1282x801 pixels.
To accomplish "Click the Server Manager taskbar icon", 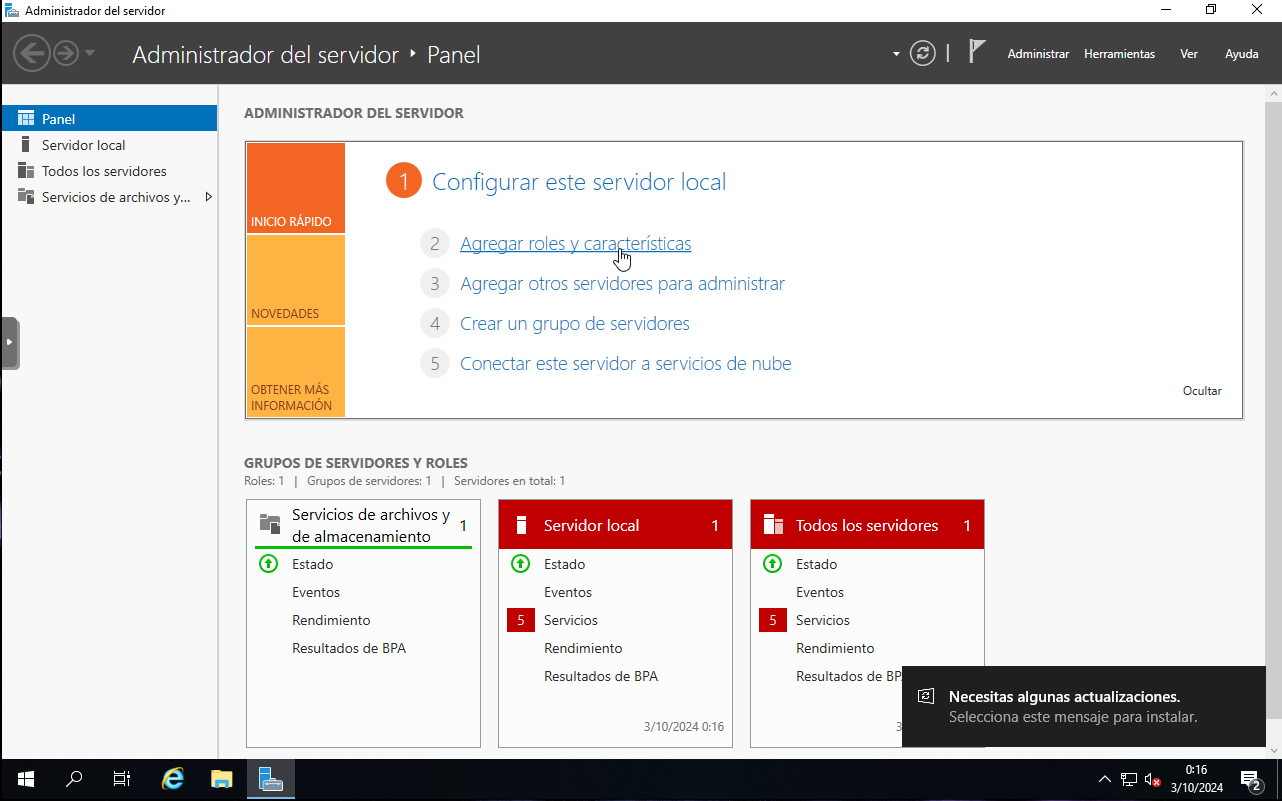I will pyautogui.click(x=270, y=779).
